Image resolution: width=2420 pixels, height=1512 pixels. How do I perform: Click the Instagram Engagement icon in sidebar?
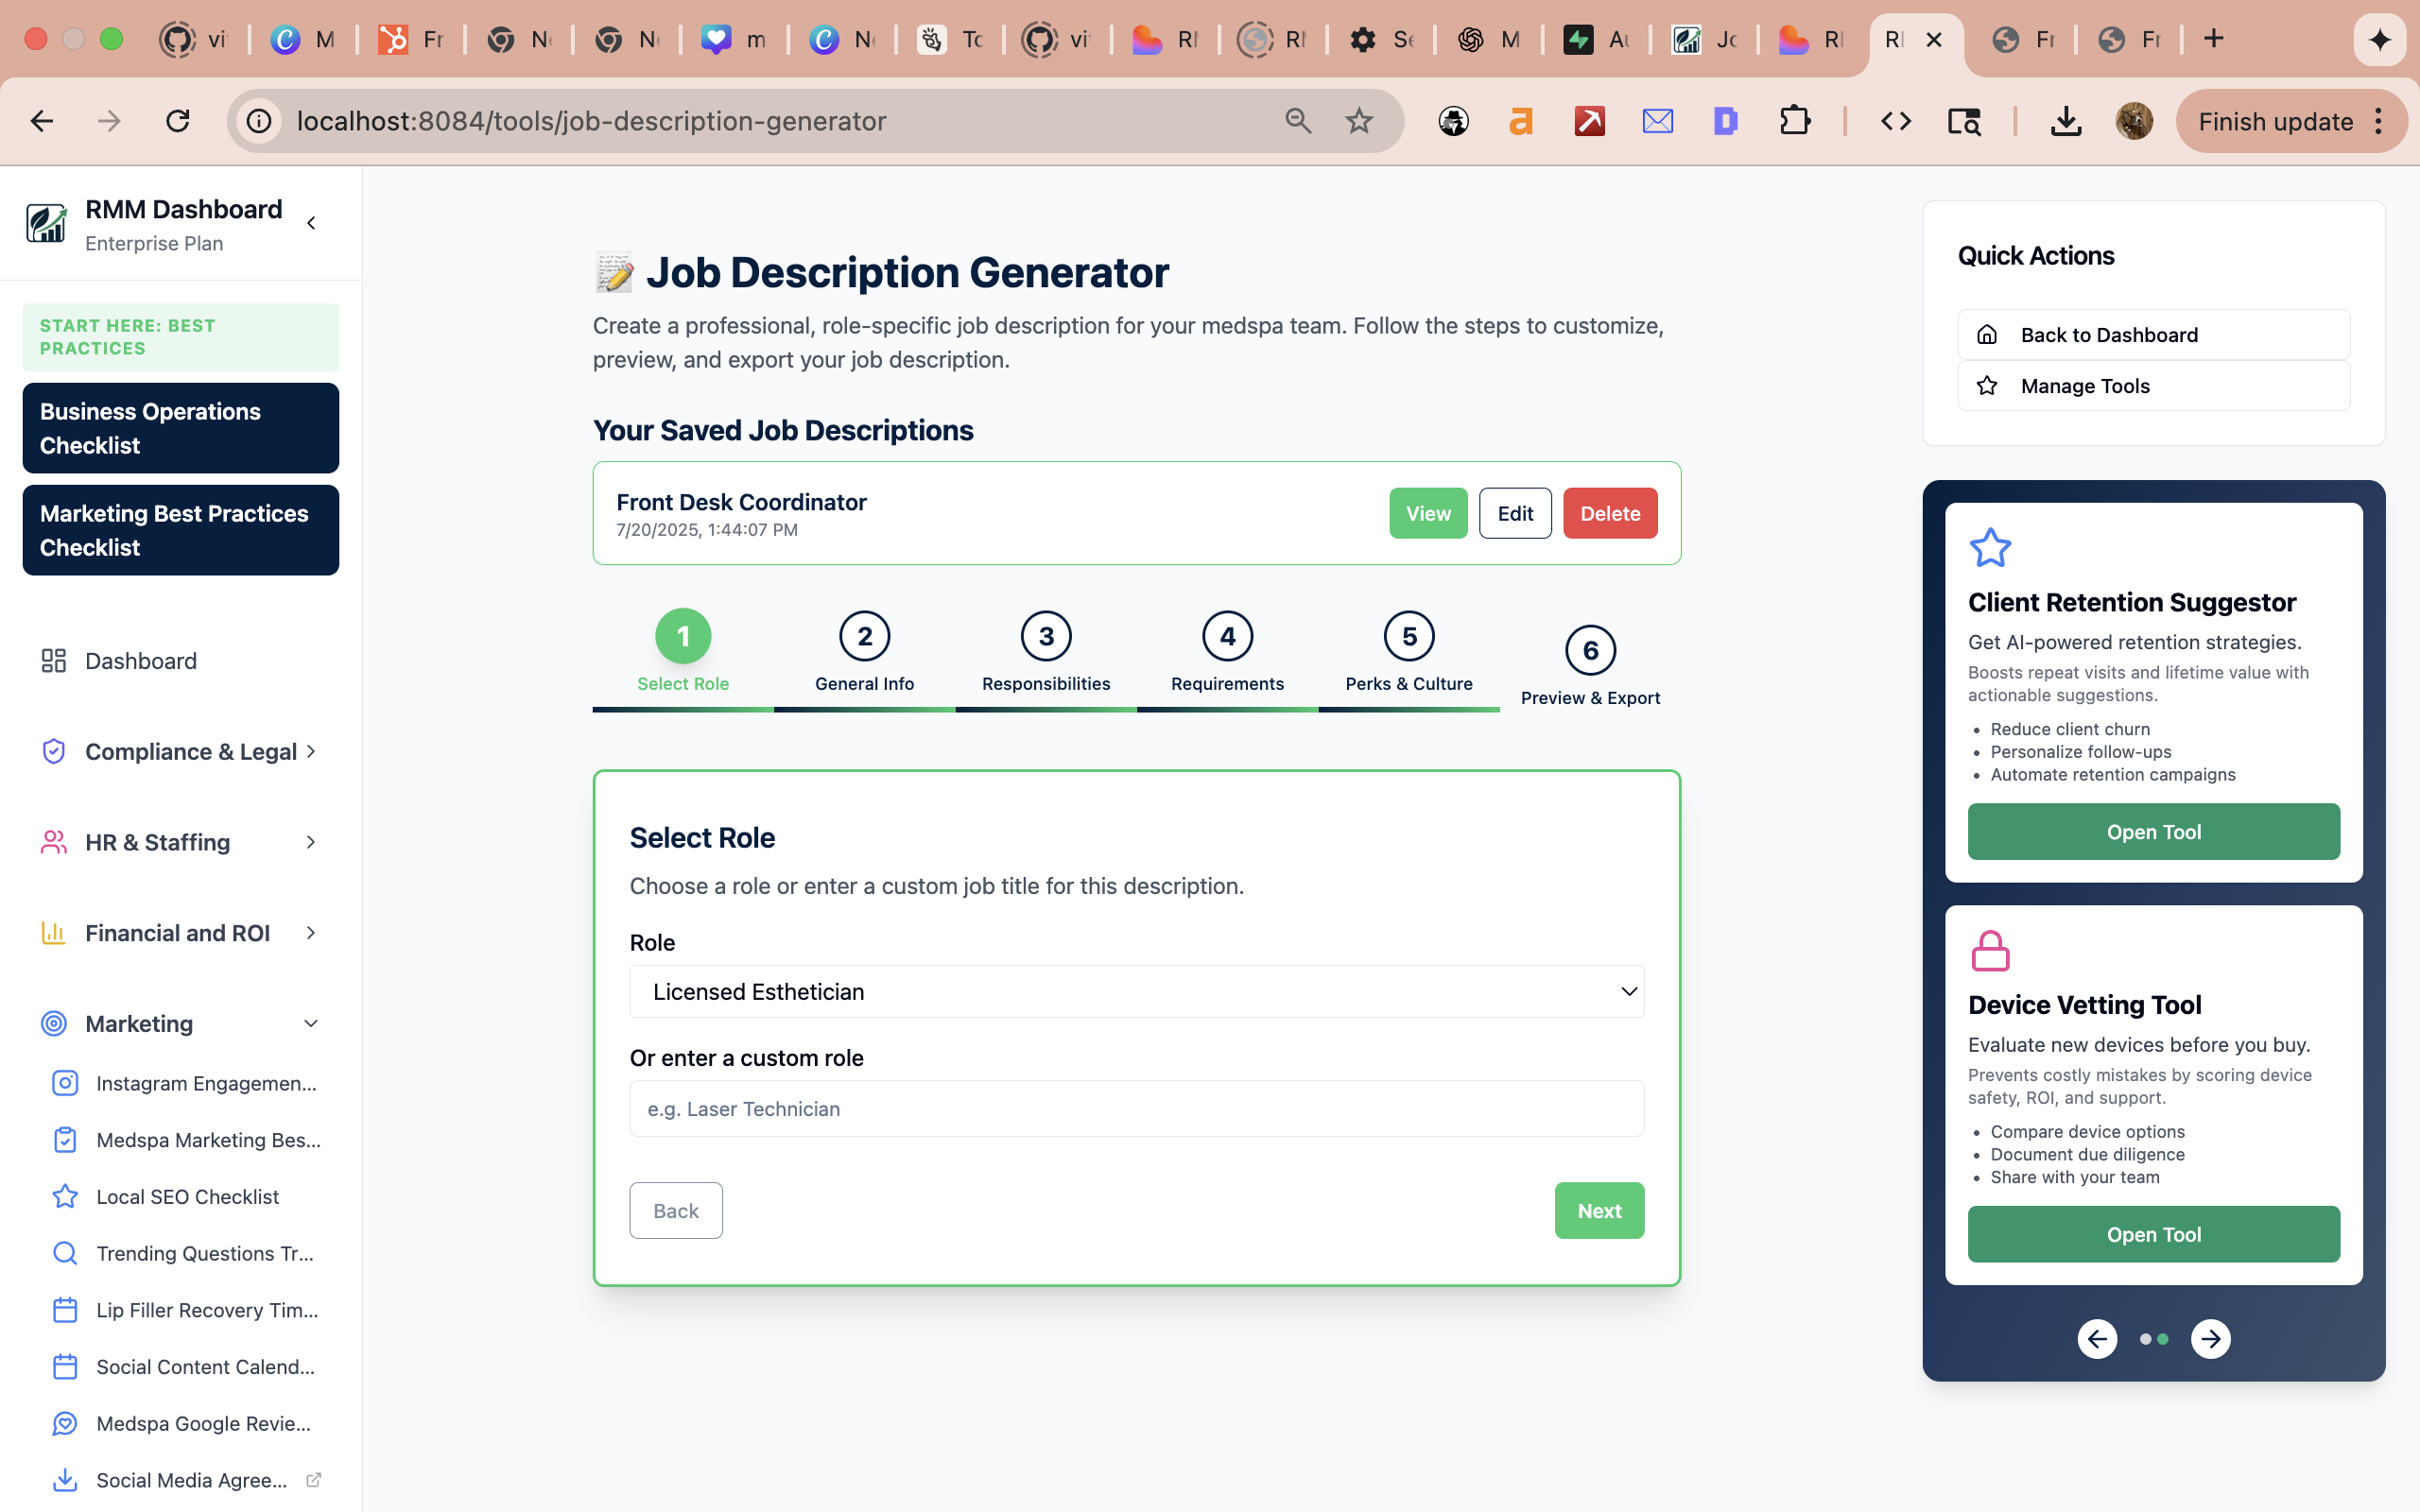[x=65, y=1083]
